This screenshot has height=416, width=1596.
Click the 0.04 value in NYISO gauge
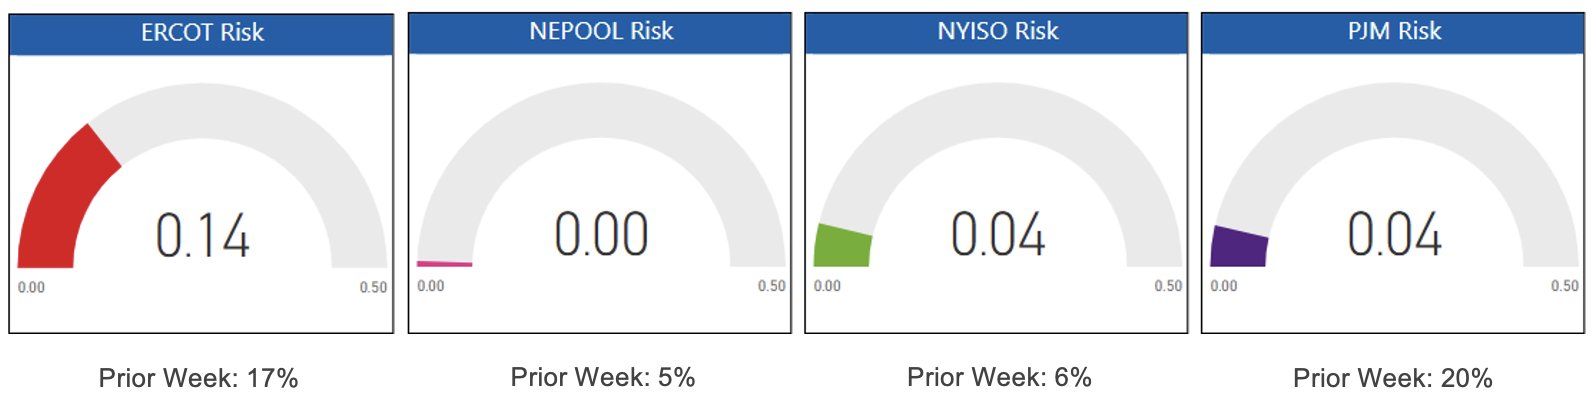(x=997, y=235)
